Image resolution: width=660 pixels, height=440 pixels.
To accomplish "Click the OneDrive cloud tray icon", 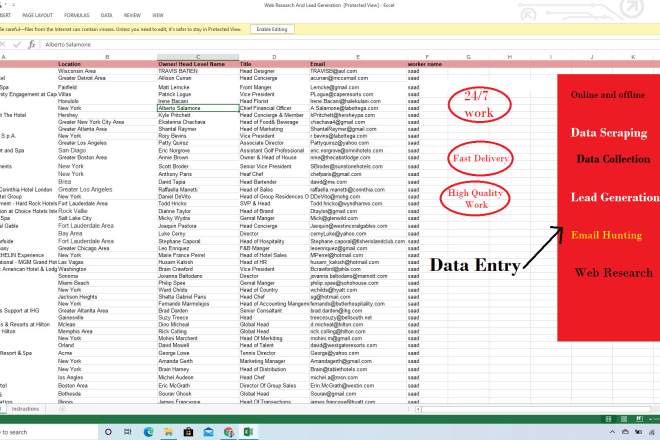I will [x=625, y=432].
